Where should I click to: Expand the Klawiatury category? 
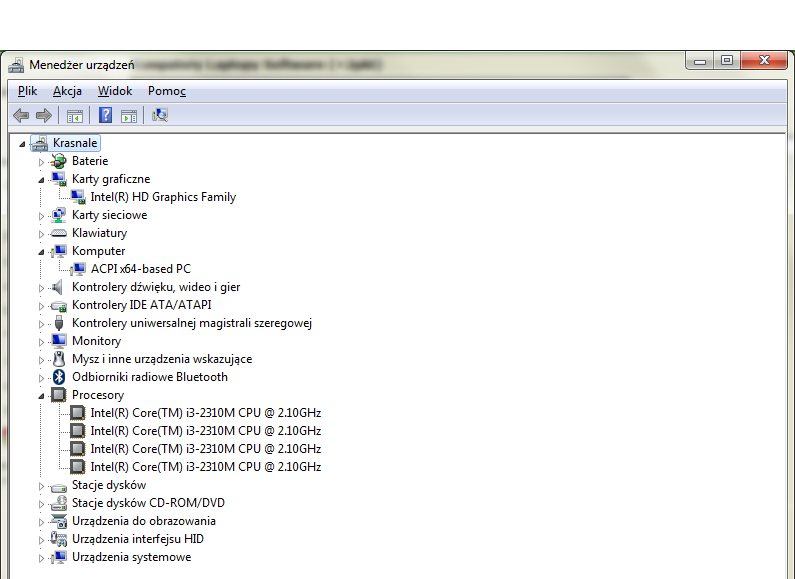point(42,234)
